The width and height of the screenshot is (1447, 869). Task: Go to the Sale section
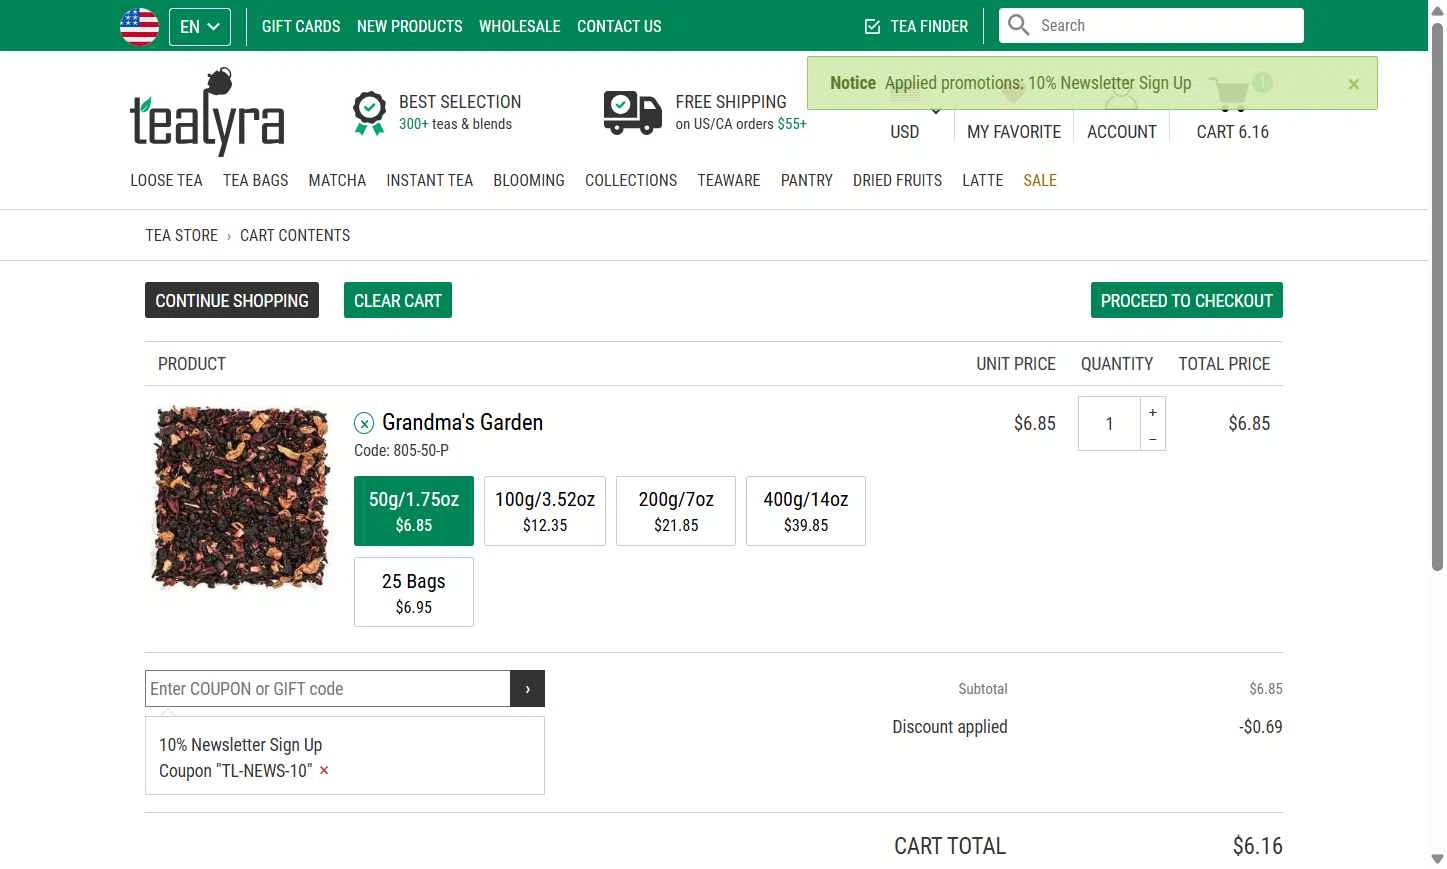tap(1040, 180)
